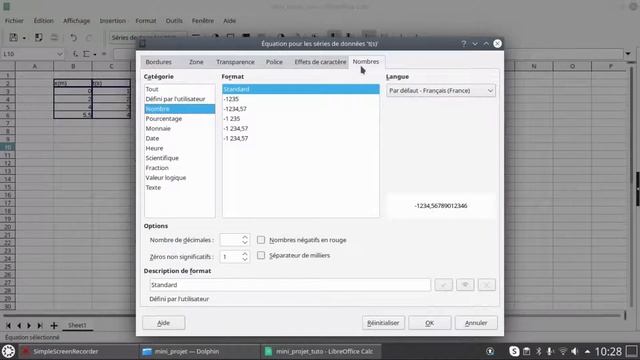This screenshot has width=640, height=360.
Task: Go to last sheet navigation arrow
Action: 40,325
